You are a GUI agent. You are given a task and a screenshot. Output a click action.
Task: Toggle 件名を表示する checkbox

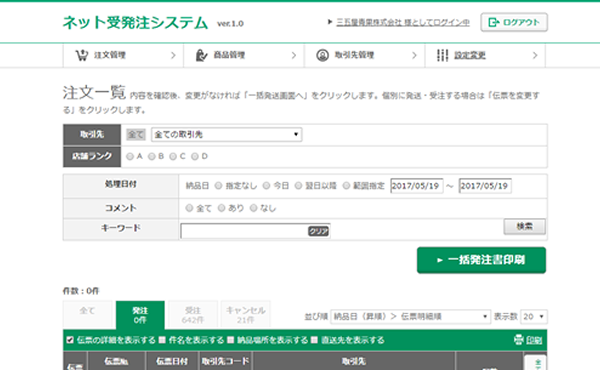coord(162,340)
